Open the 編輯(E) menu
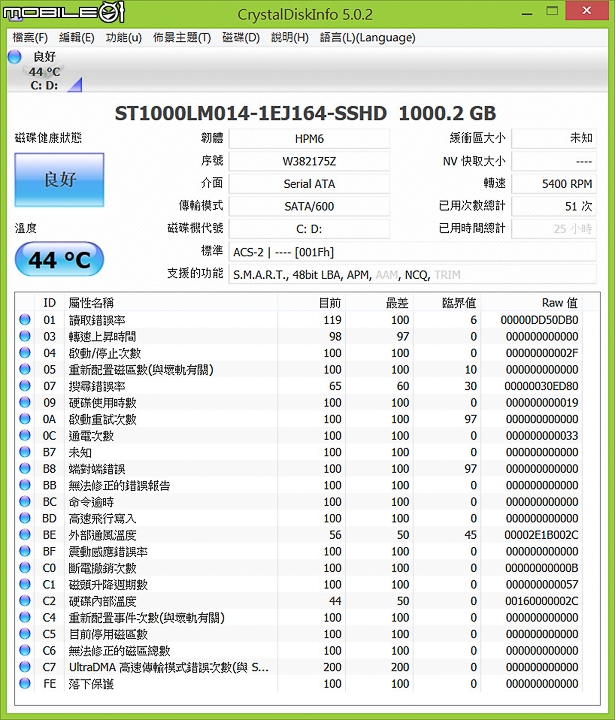 76,37
